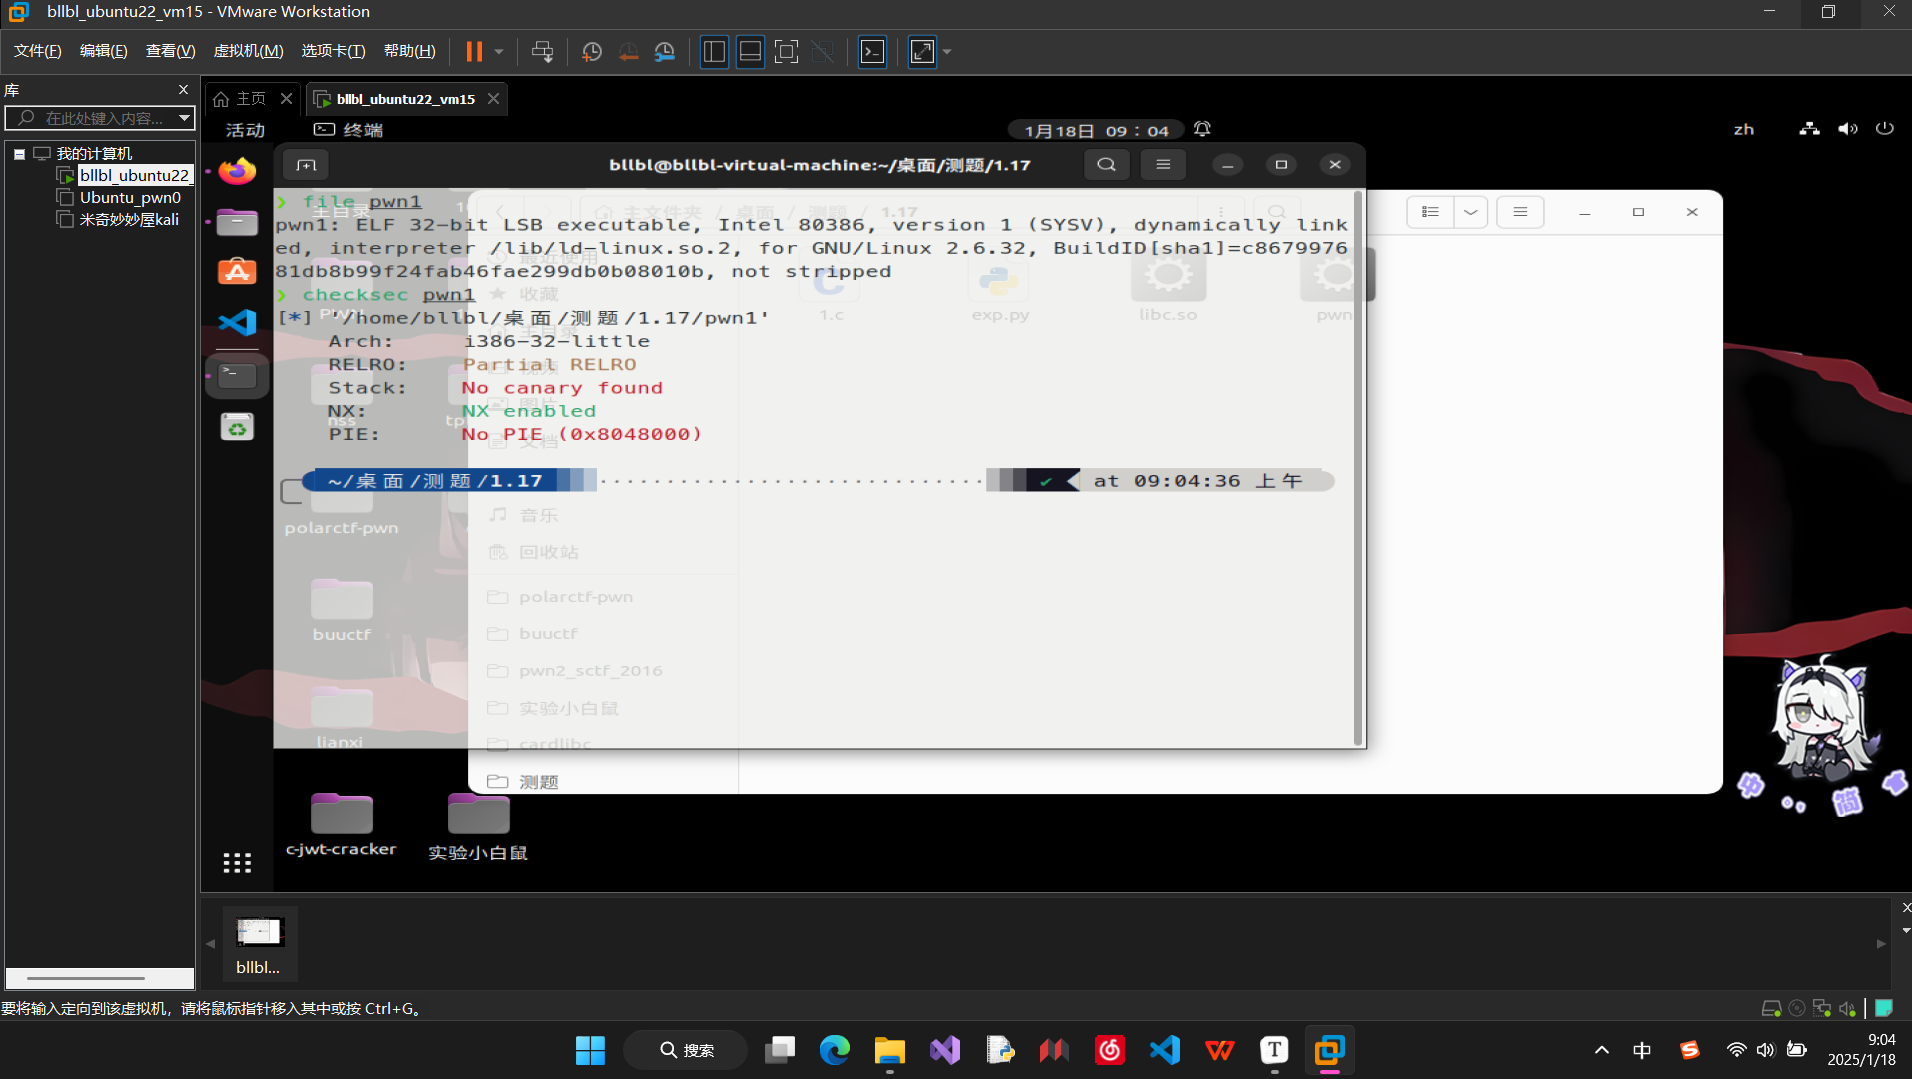
Task: Take a snapshot of this virtual machine
Action: coord(592,51)
